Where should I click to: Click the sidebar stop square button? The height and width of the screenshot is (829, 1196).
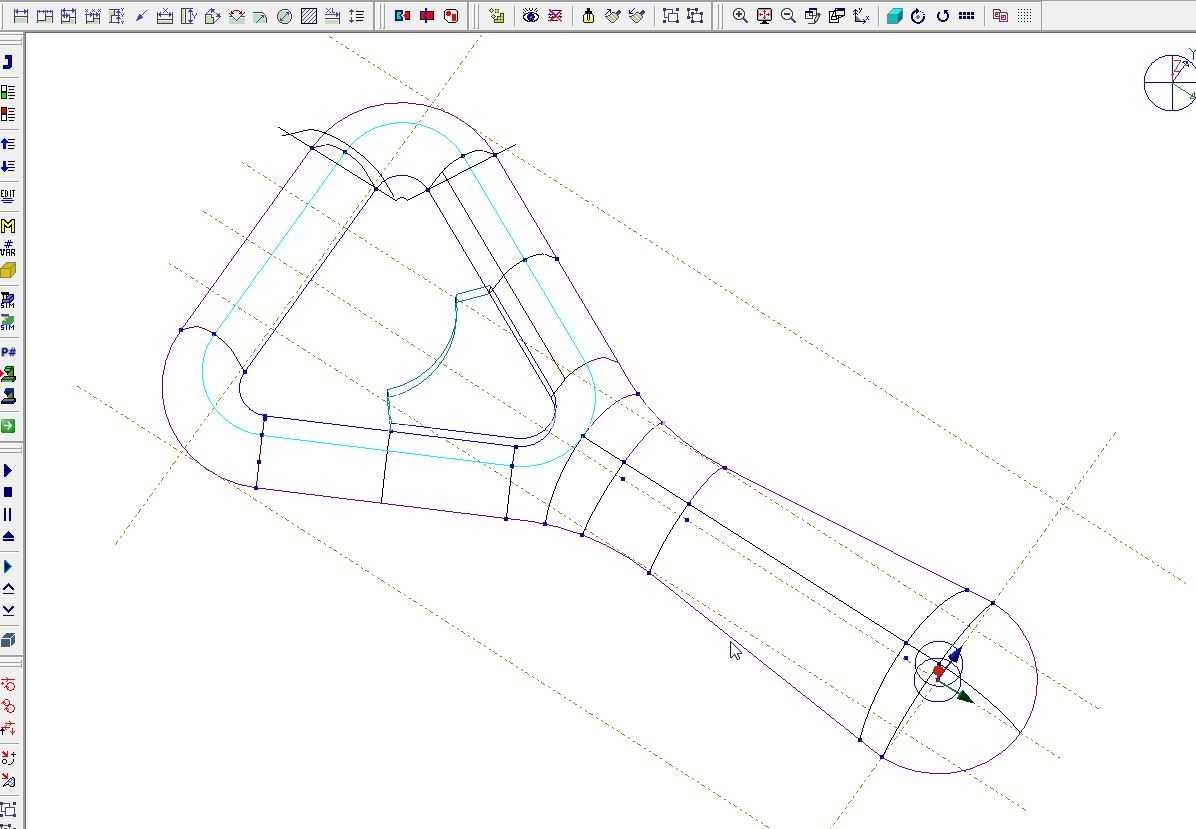pos(8,493)
